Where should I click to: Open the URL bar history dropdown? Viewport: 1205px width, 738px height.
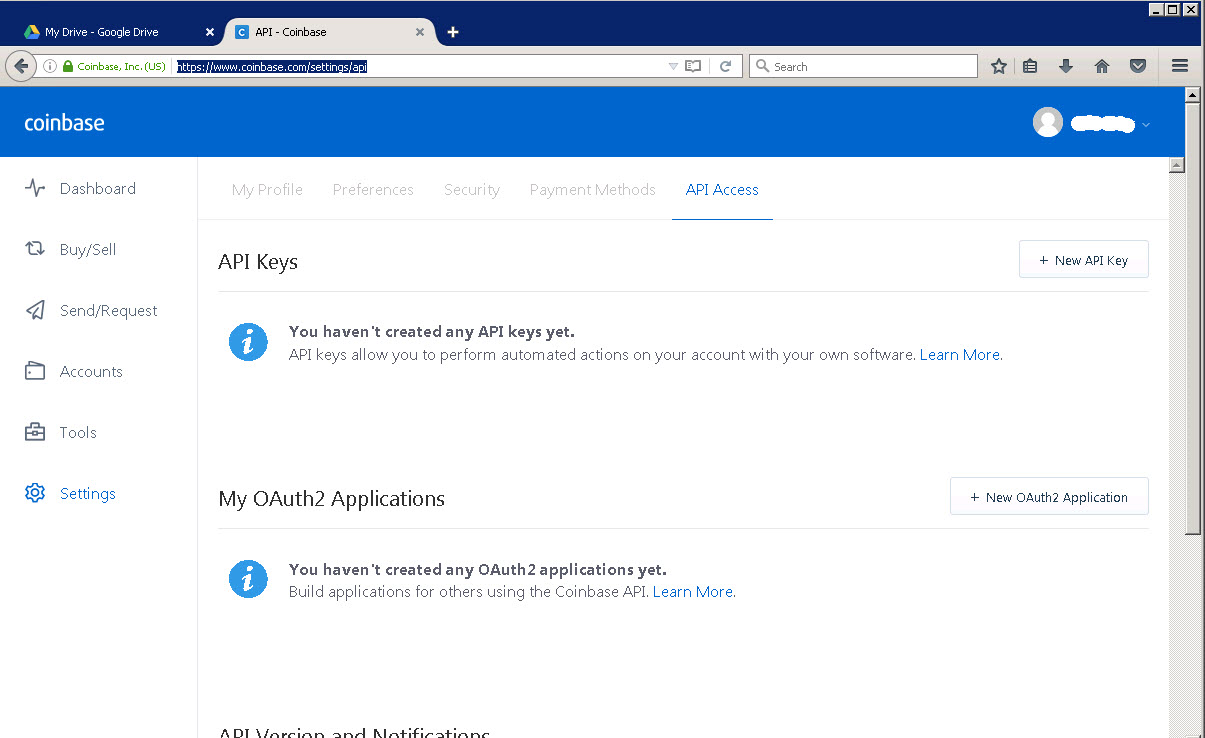tap(673, 66)
